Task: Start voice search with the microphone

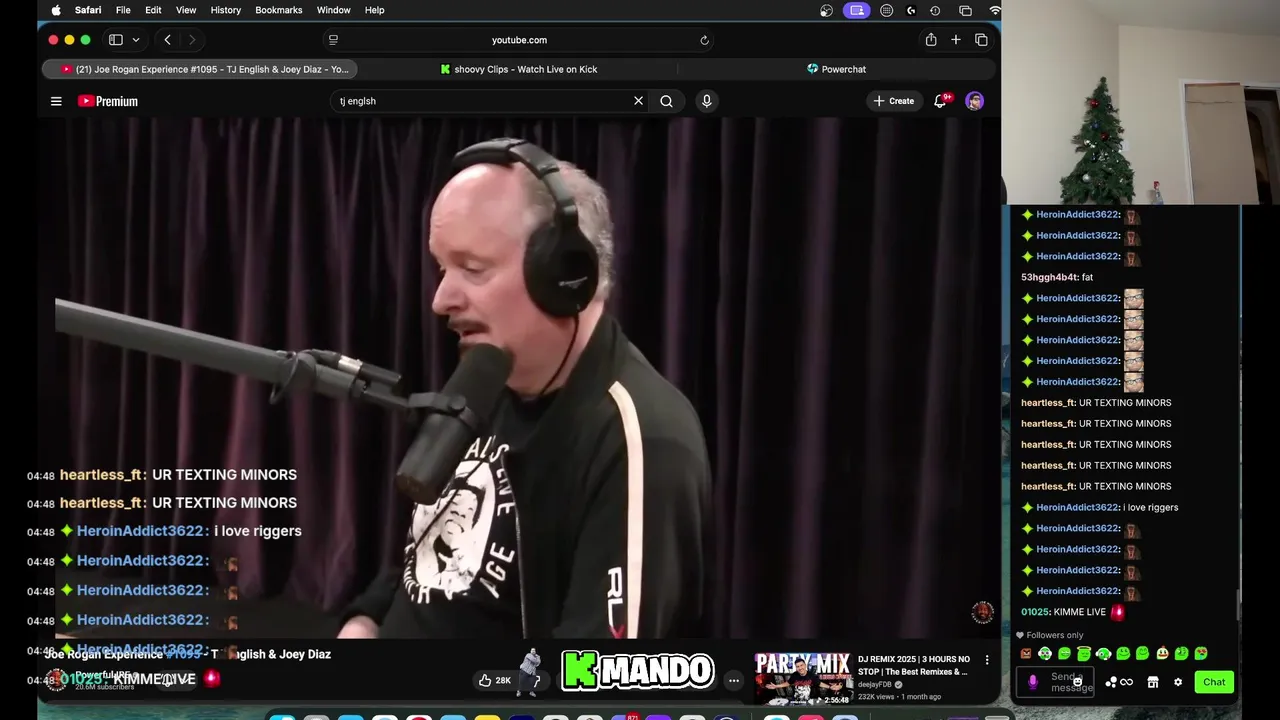Action: [707, 101]
